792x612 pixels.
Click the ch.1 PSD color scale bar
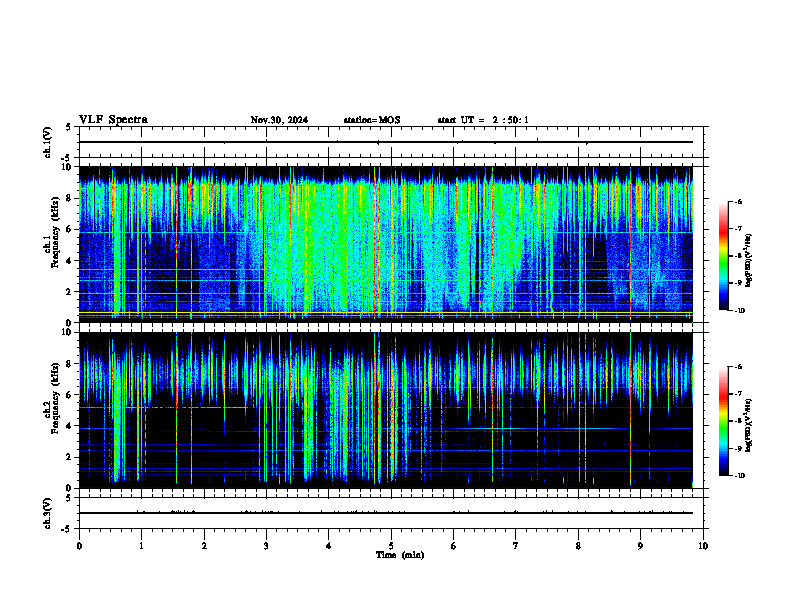pos(724,256)
